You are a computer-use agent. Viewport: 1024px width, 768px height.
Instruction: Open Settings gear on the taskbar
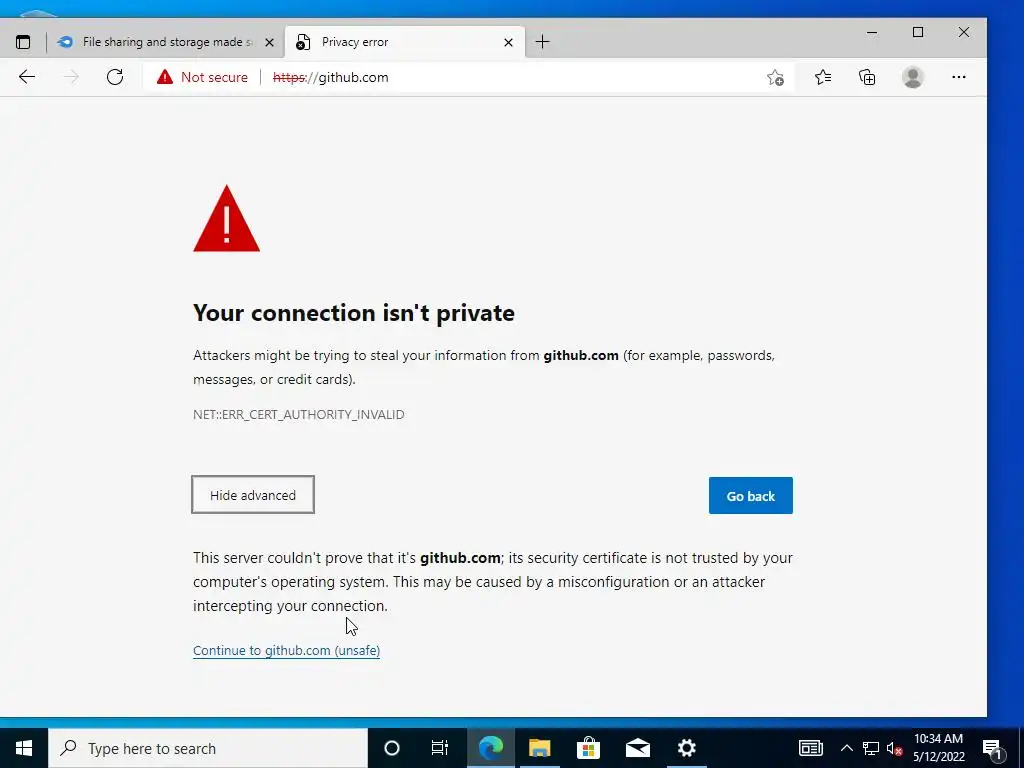pyautogui.click(x=686, y=748)
